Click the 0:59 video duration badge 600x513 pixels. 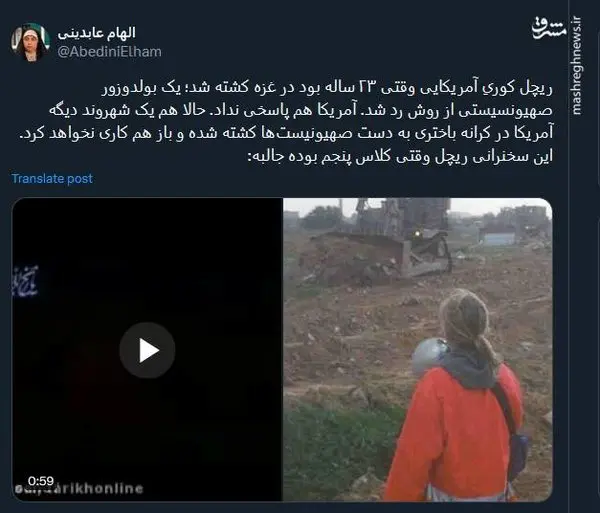(x=41, y=481)
